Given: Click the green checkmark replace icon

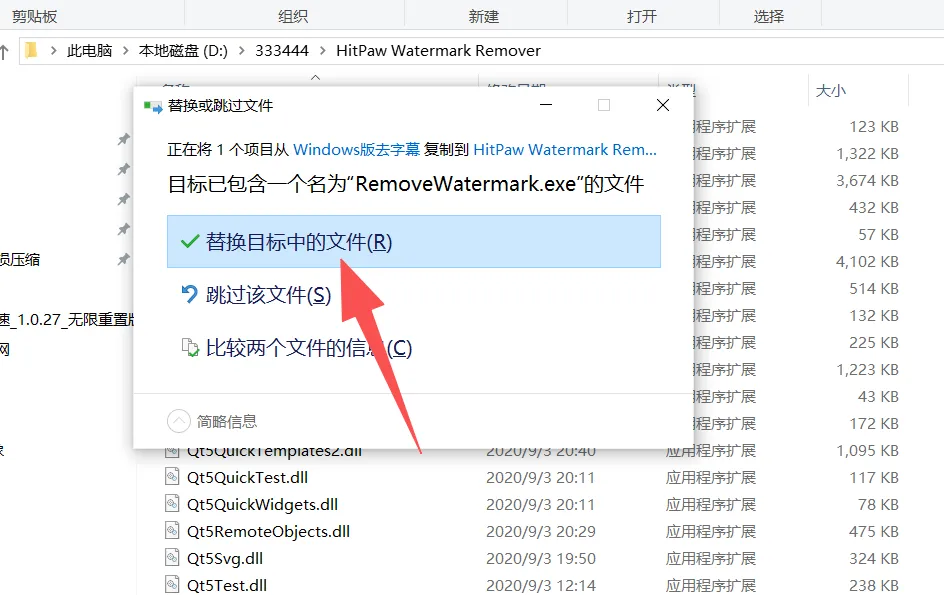Looking at the screenshot, I should click(x=190, y=241).
